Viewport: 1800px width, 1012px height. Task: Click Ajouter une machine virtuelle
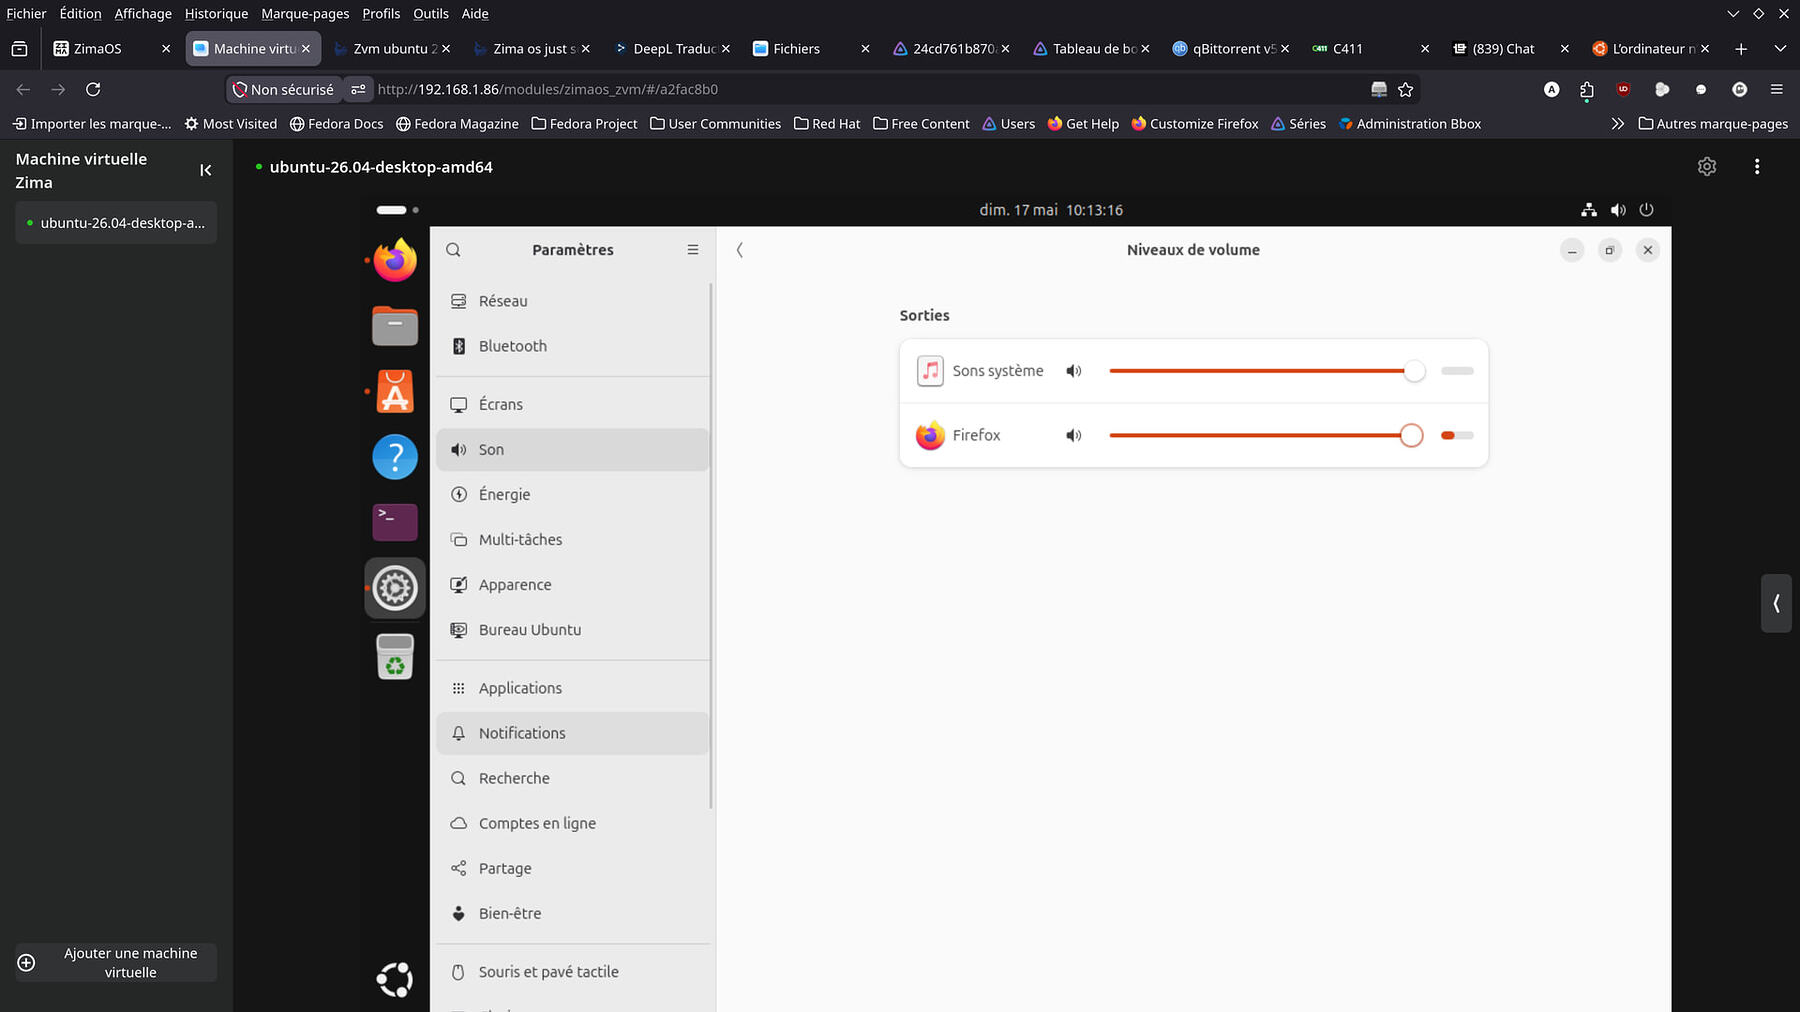(116, 963)
